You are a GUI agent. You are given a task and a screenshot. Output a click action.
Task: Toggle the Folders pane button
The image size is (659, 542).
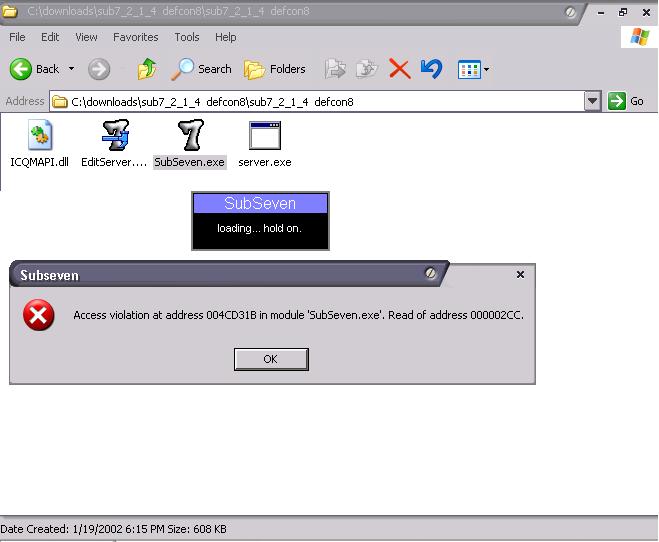pos(276,69)
